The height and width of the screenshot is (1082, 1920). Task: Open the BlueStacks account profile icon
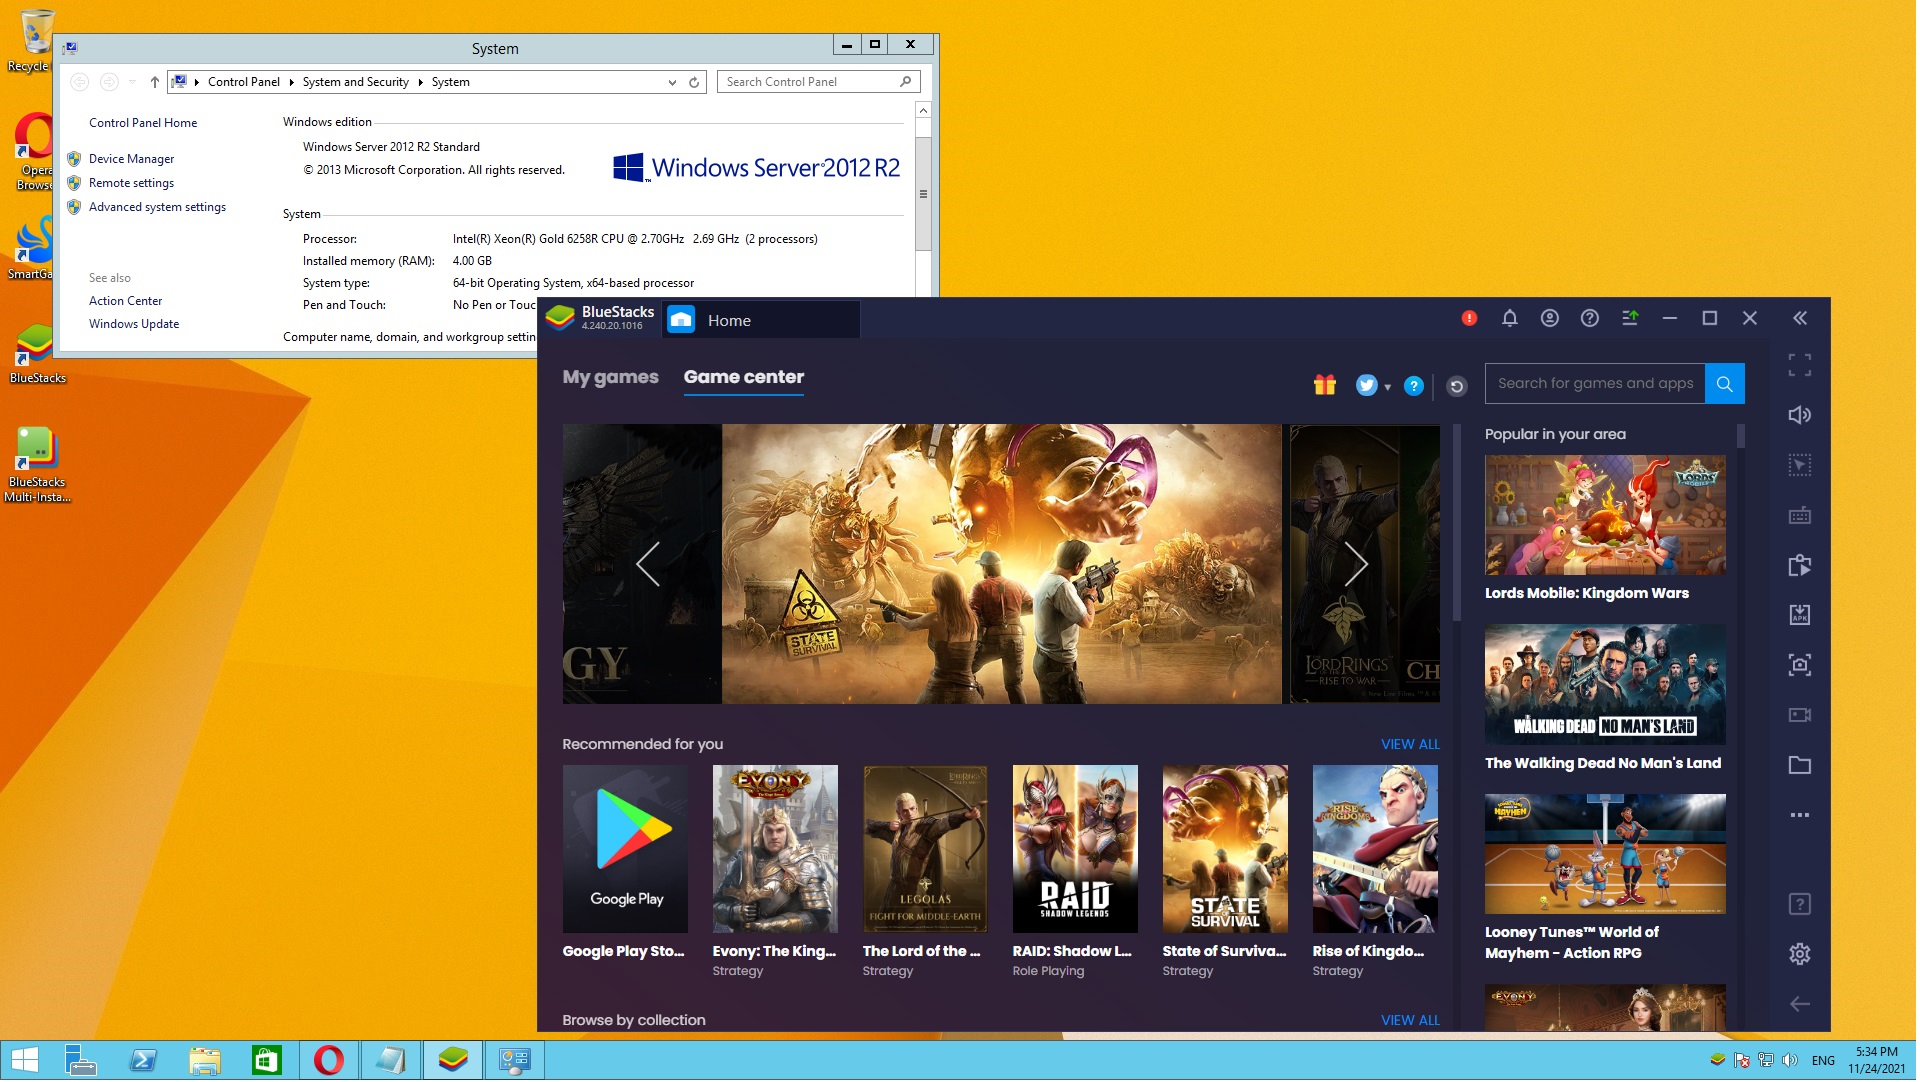(x=1550, y=318)
